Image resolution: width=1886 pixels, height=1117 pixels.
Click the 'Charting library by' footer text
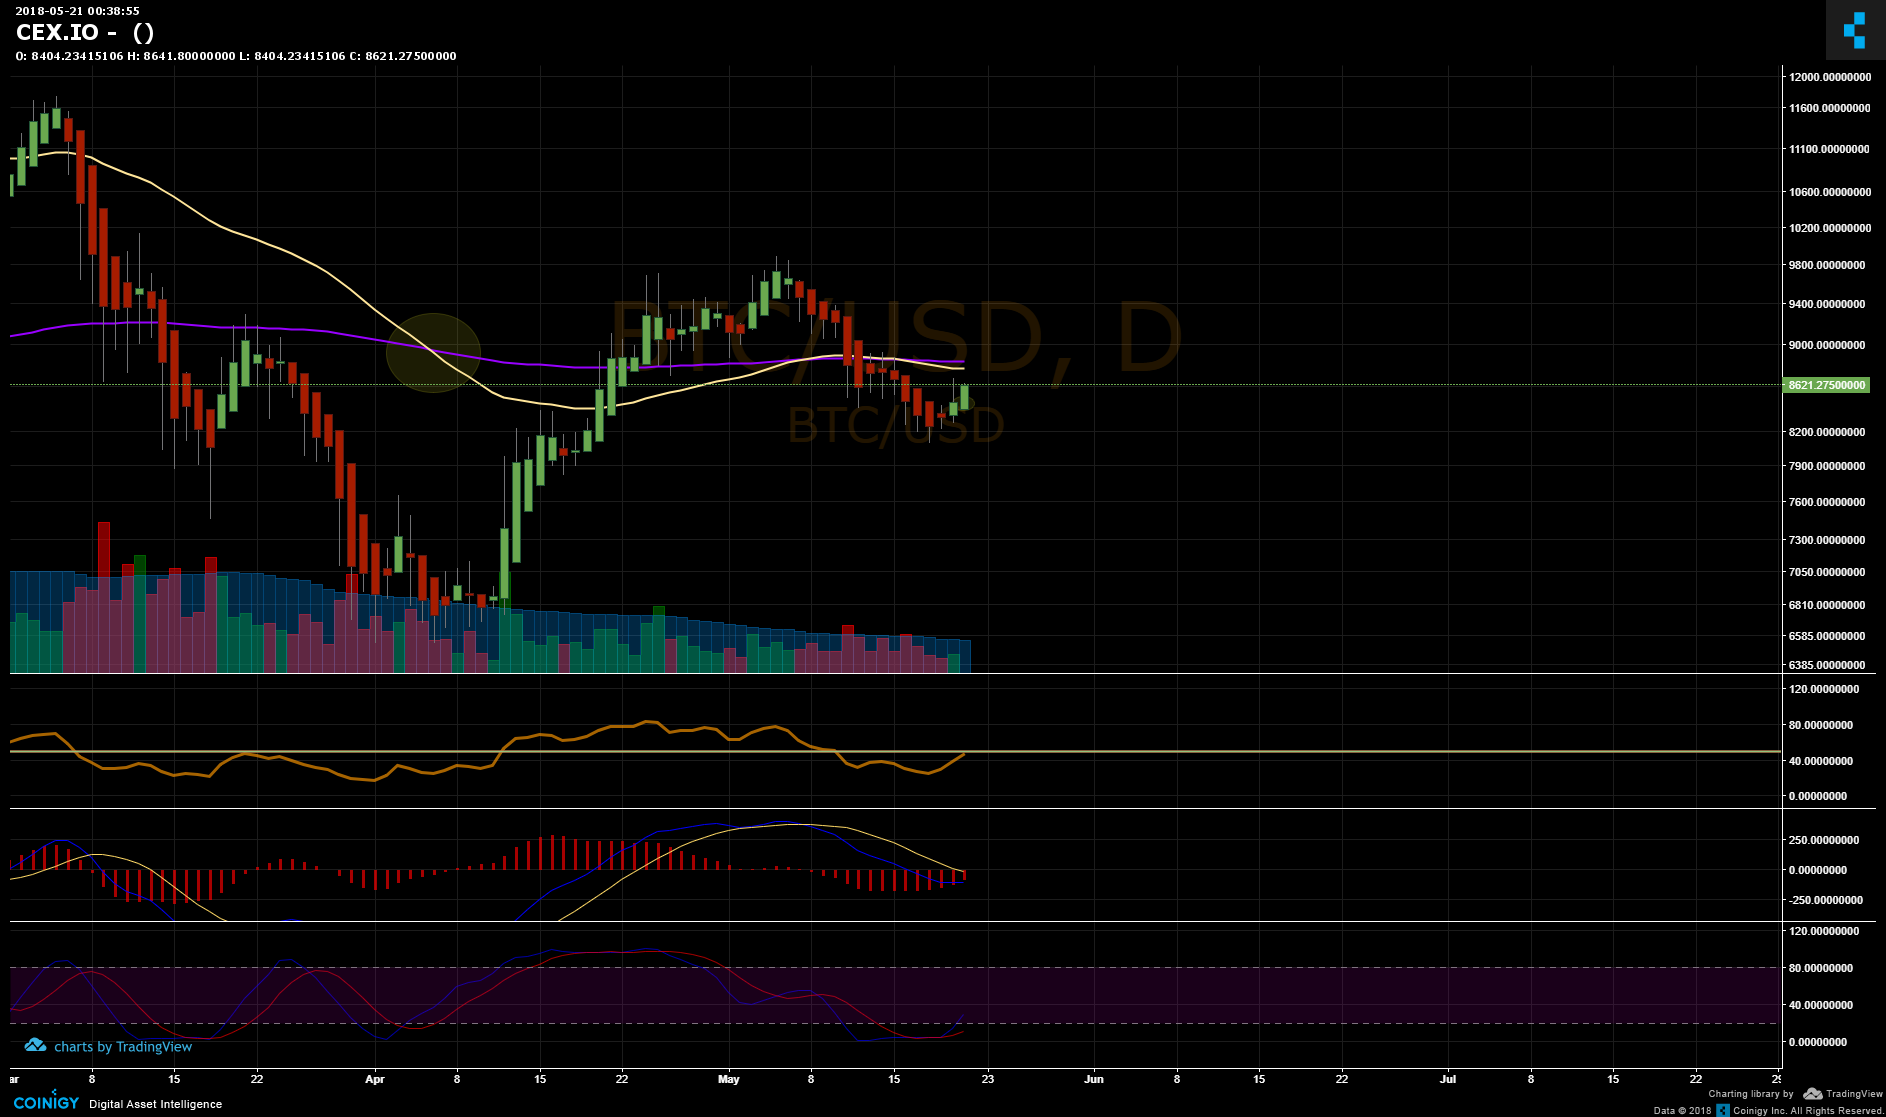click(x=1750, y=1094)
